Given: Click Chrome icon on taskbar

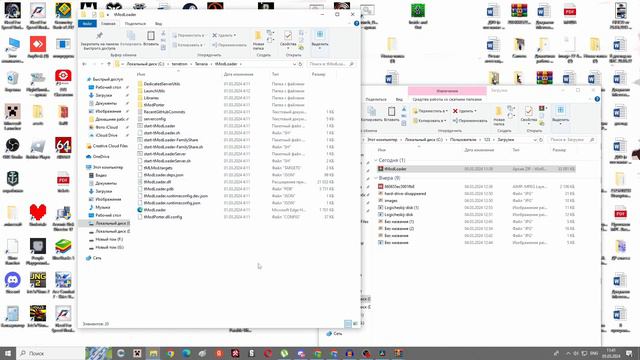Looking at the screenshot, I should [170, 353].
